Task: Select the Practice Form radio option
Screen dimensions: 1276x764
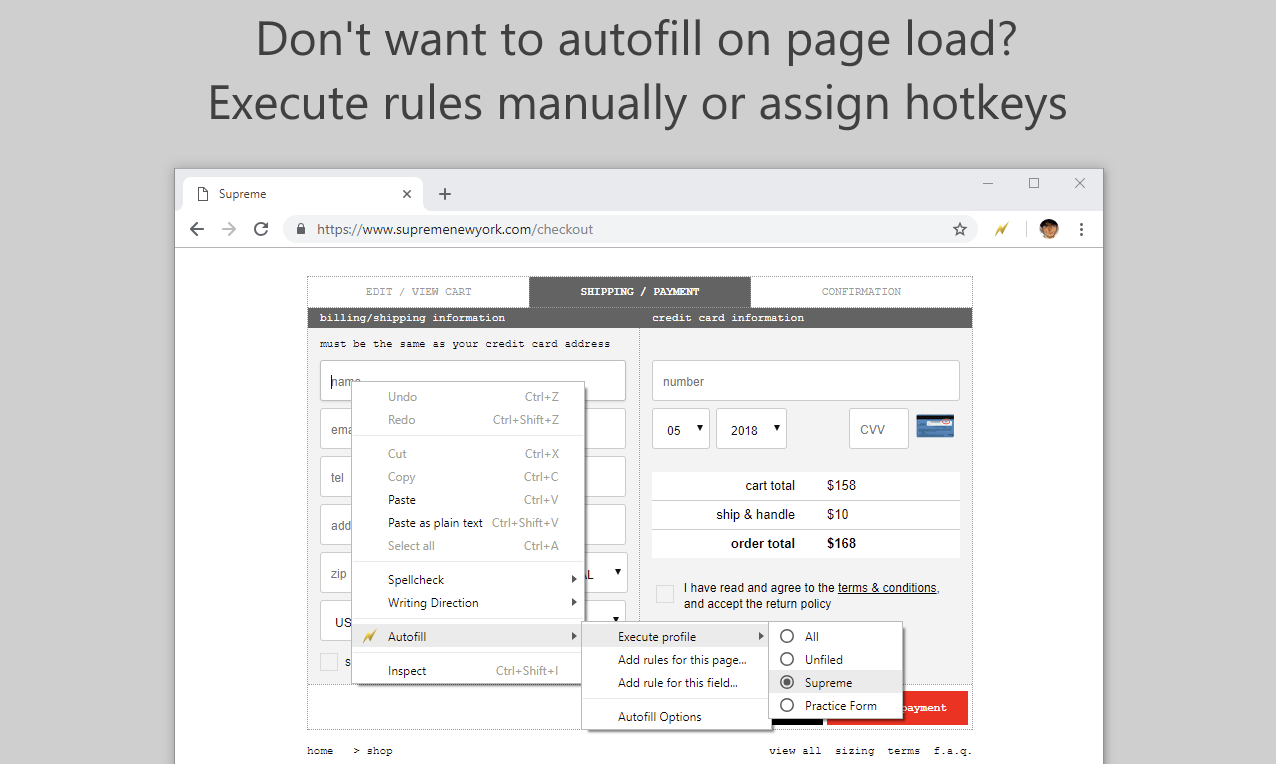Action: [787, 705]
